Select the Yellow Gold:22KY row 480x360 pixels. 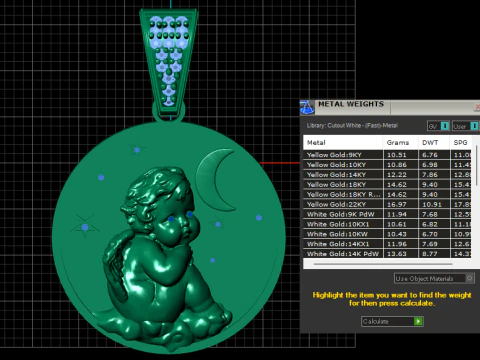coord(387,204)
